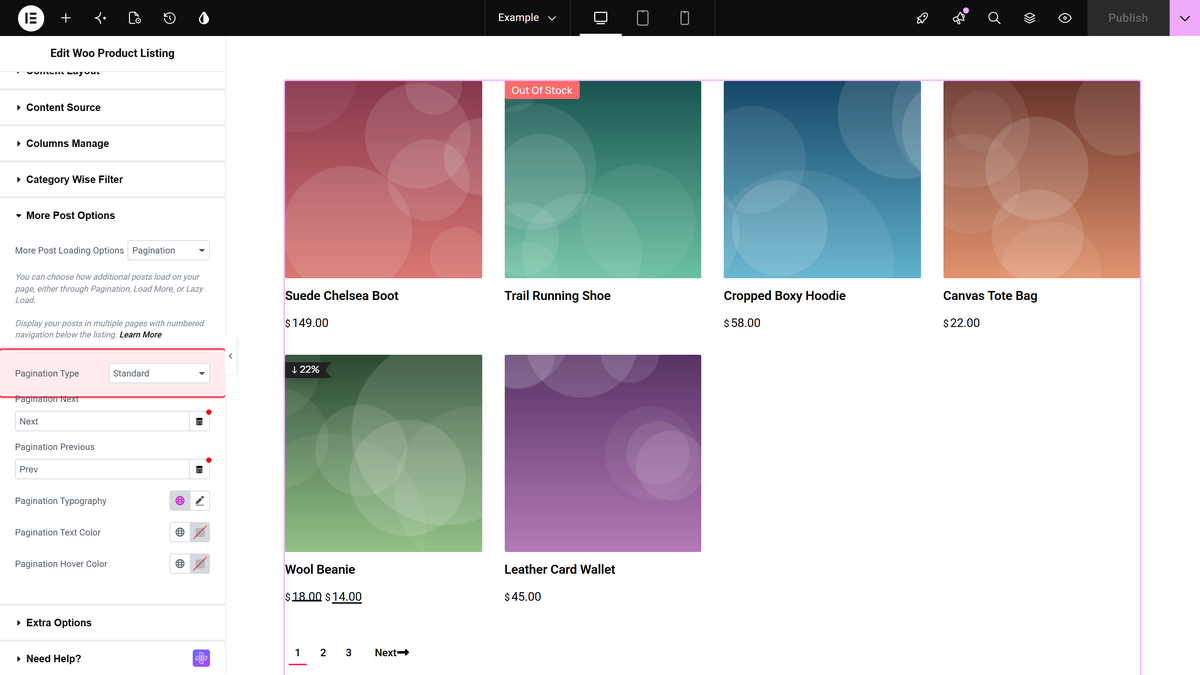Click the Trail Running Shoe title
This screenshot has height=675, width=1200.
coord(558,296)
